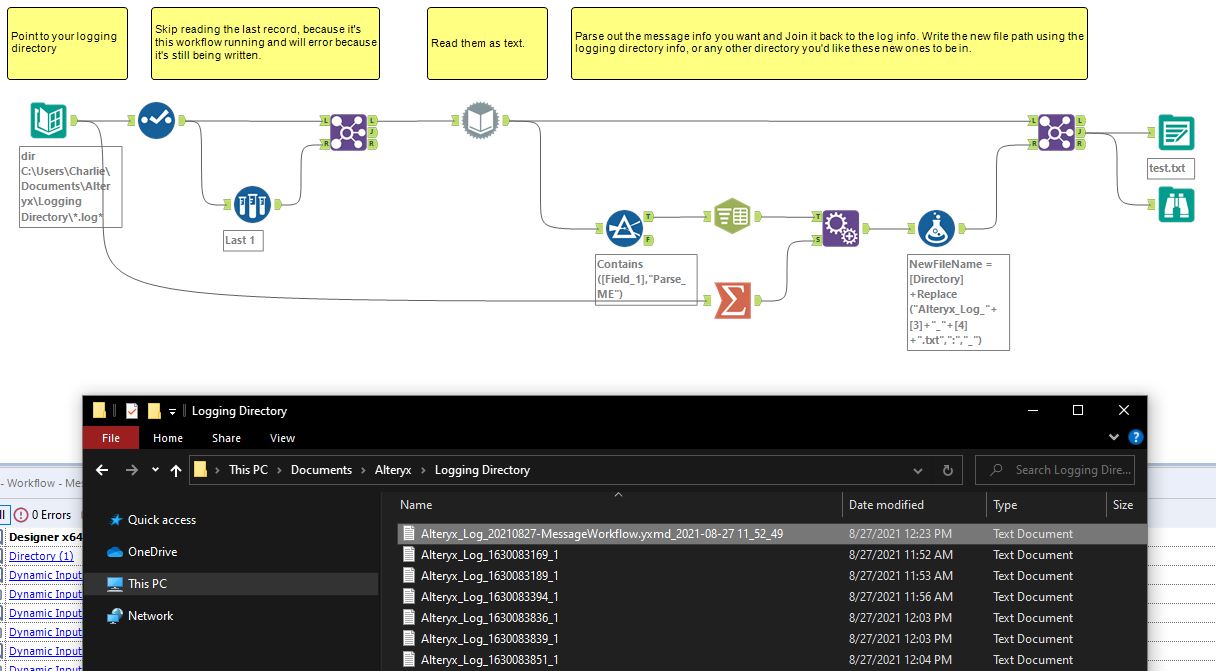Image resolution: width=1216 pixels, height=671 pixels.
Task: Click the refresh button beside the address bar
Action: [x=946, y=470]
